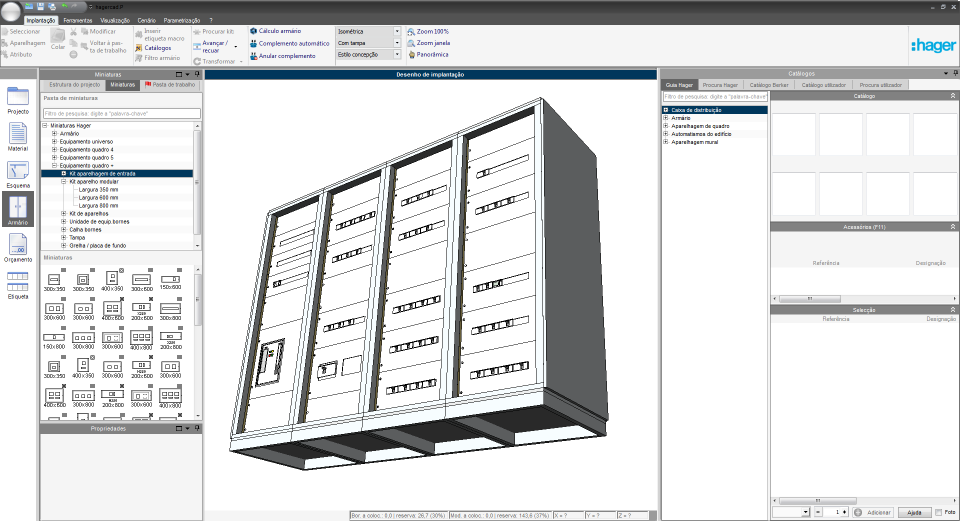
Task: Open the Material sidebar icon
Action: [18, 135]
